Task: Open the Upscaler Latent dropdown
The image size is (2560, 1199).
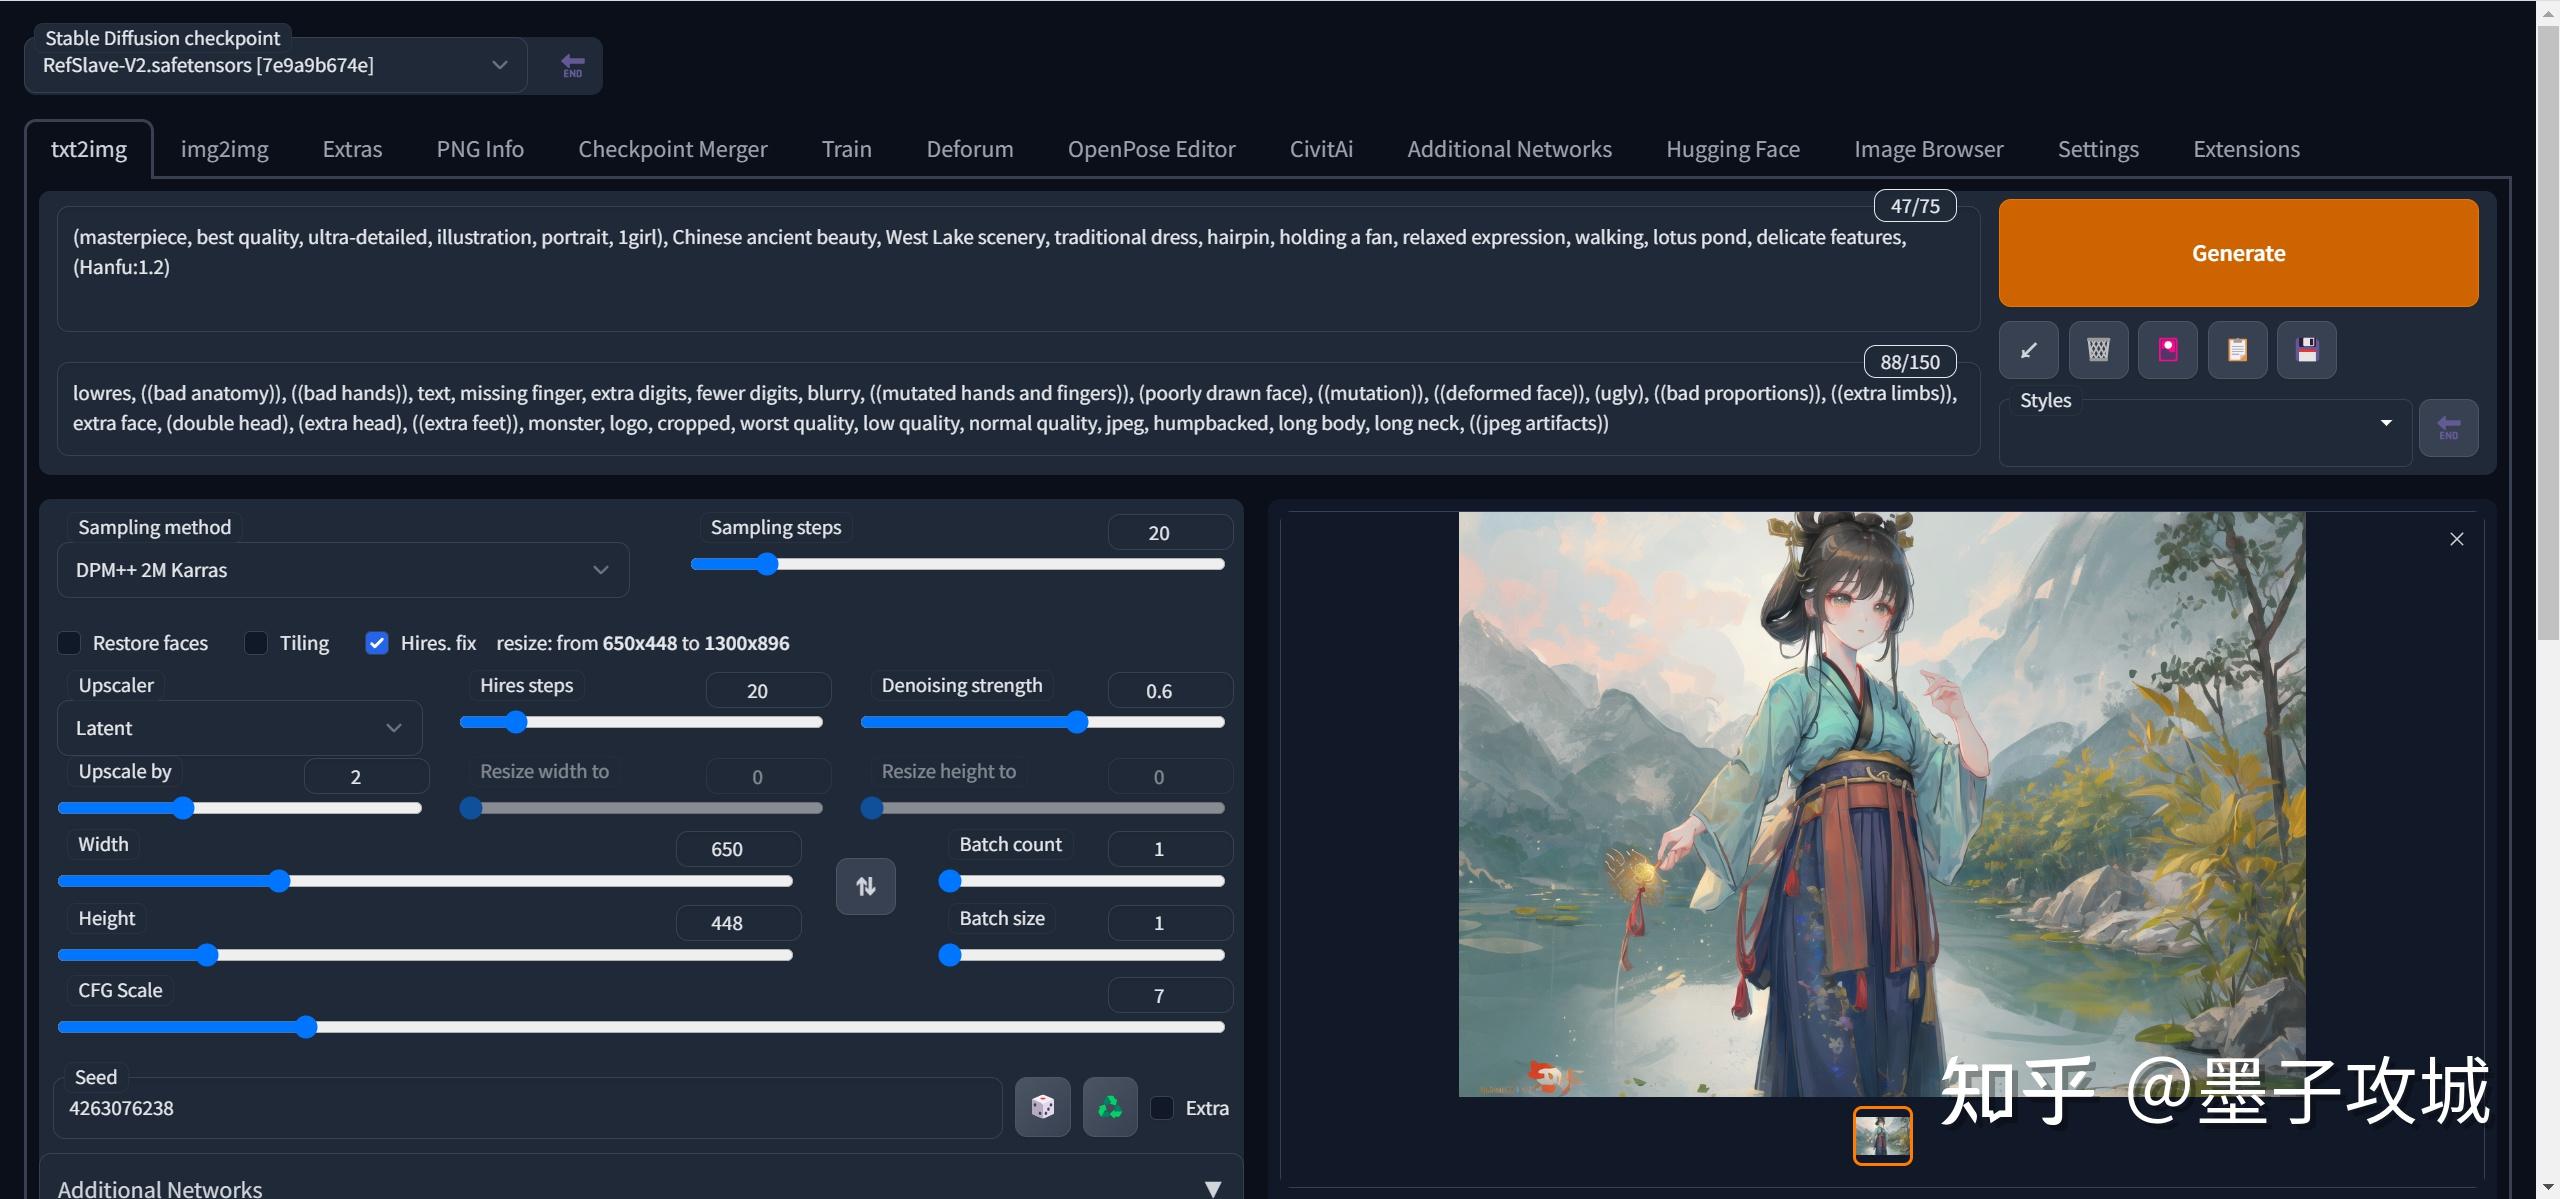Action: pyautogui.click(x=239, y=728)
